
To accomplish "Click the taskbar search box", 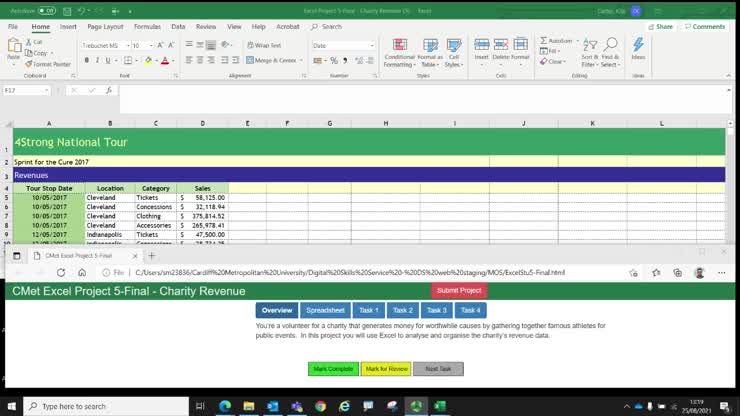I will 106,406.
